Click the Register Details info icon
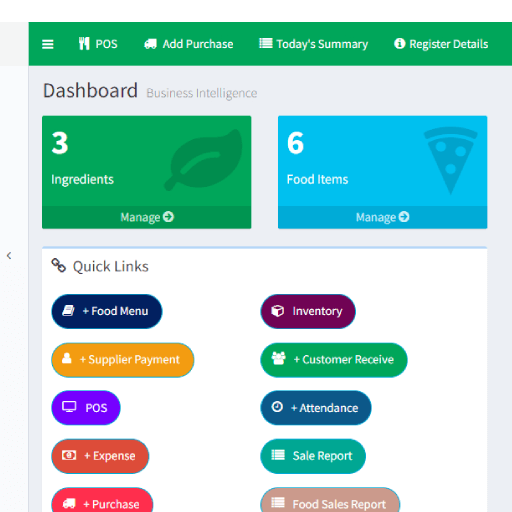The width and height of the screenshot is (512, 512). coord(399,43)
